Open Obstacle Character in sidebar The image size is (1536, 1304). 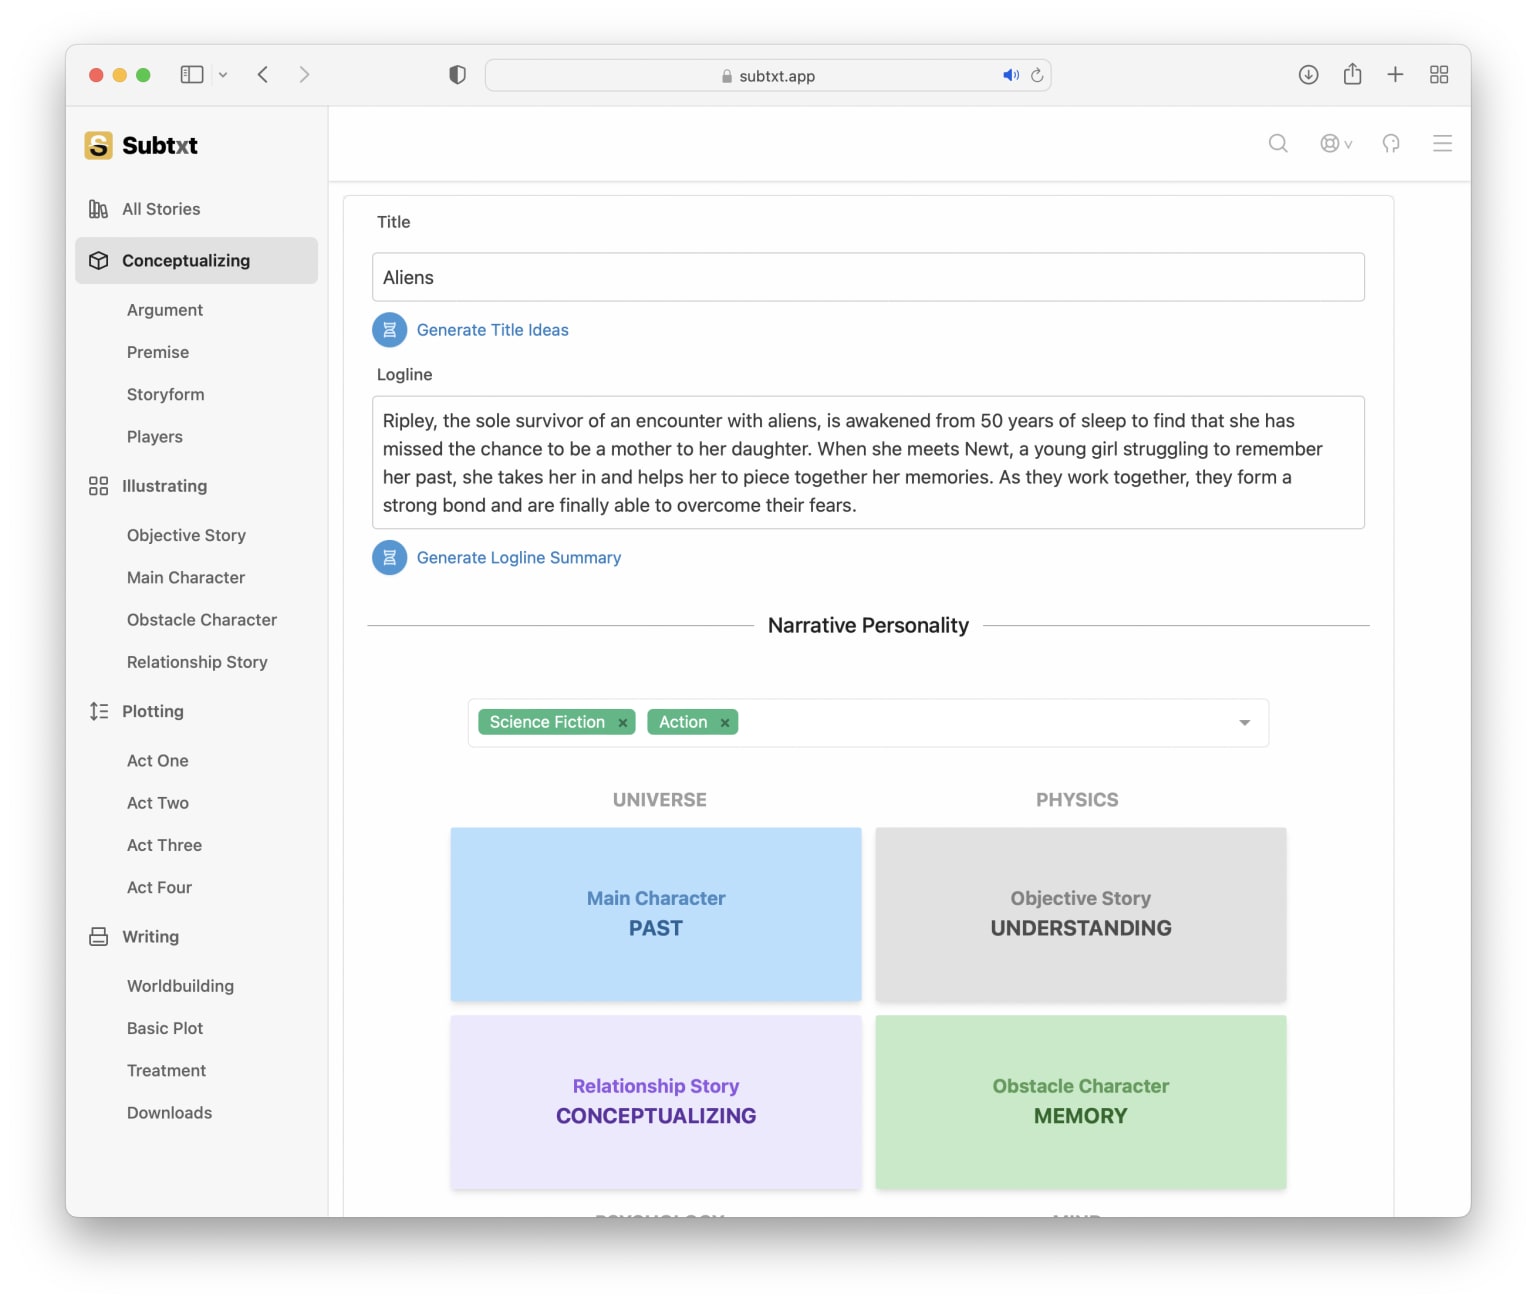(x=202, y=620)
